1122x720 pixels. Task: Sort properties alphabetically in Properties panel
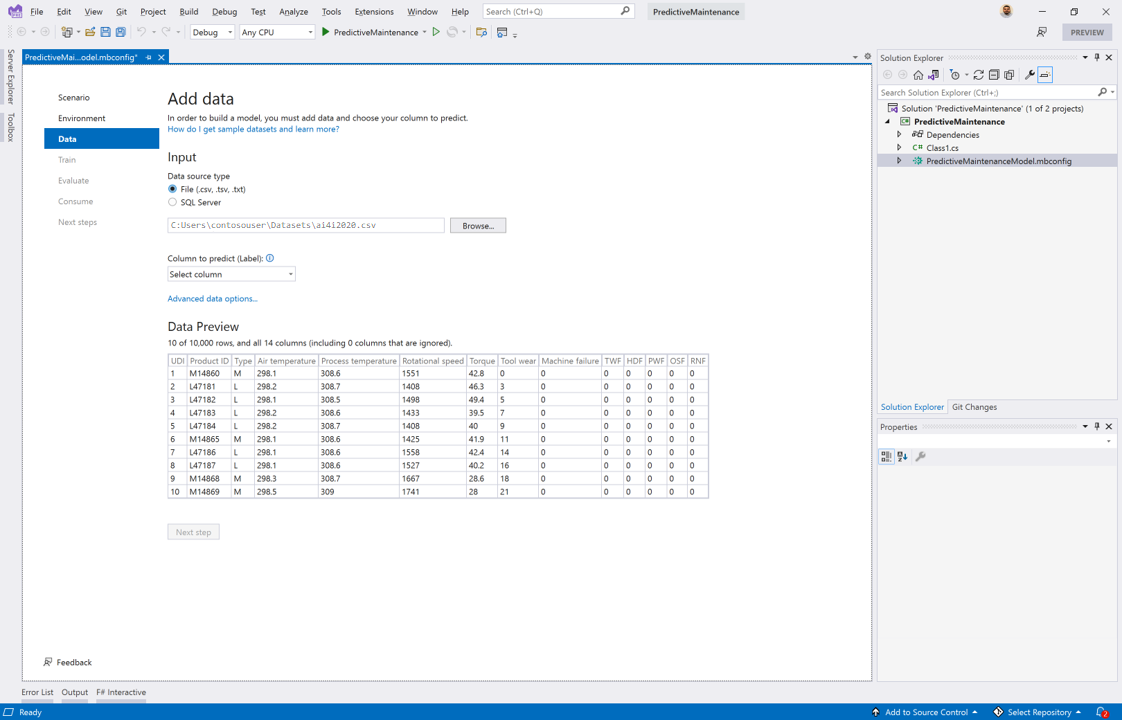(x=903, y=456)
